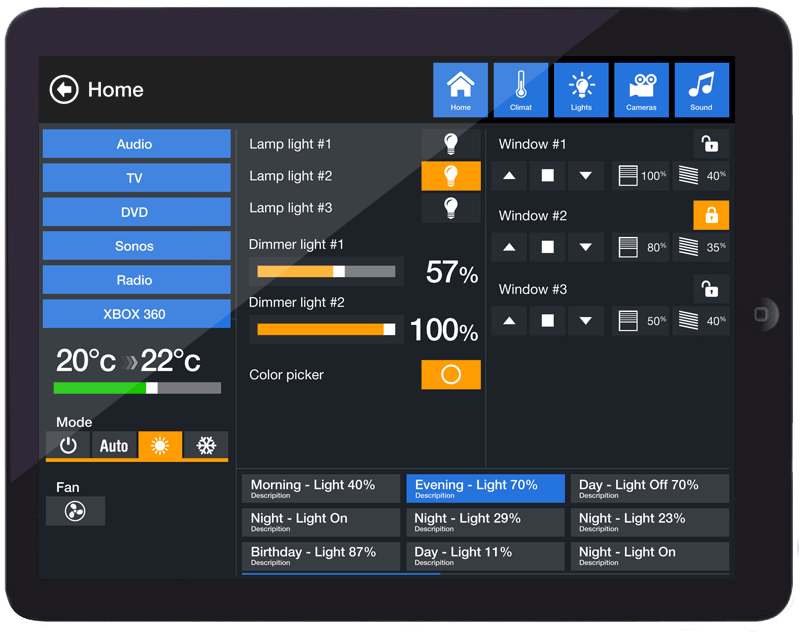Screen dimensions: 800x632
Task: Activate Birthday - Light 87% scene
Action: (321, 555)
